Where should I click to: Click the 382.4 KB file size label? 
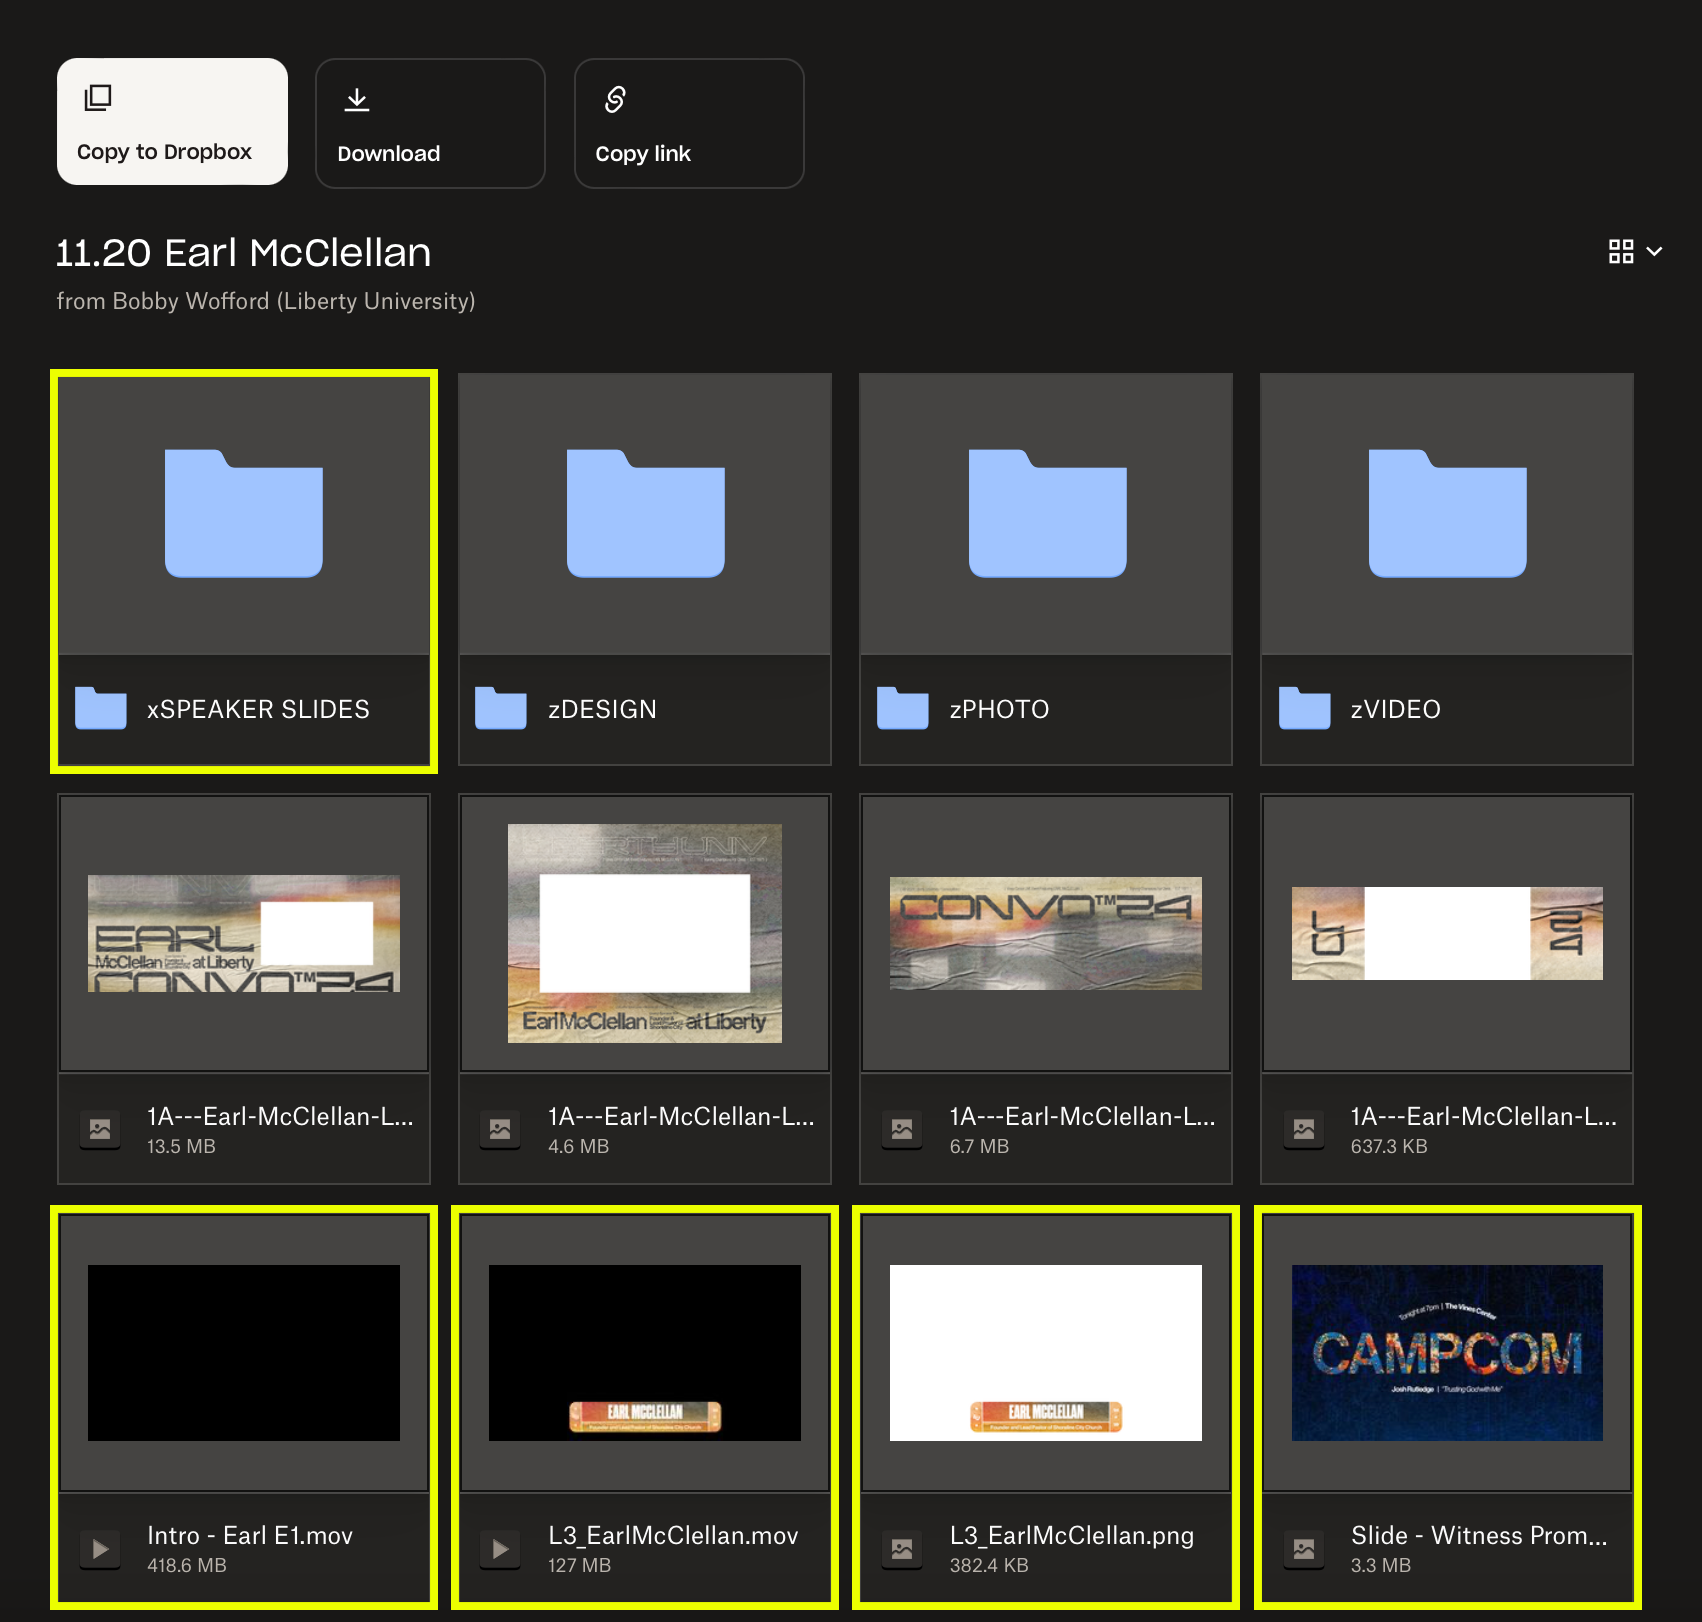[x=989, y=1566]
